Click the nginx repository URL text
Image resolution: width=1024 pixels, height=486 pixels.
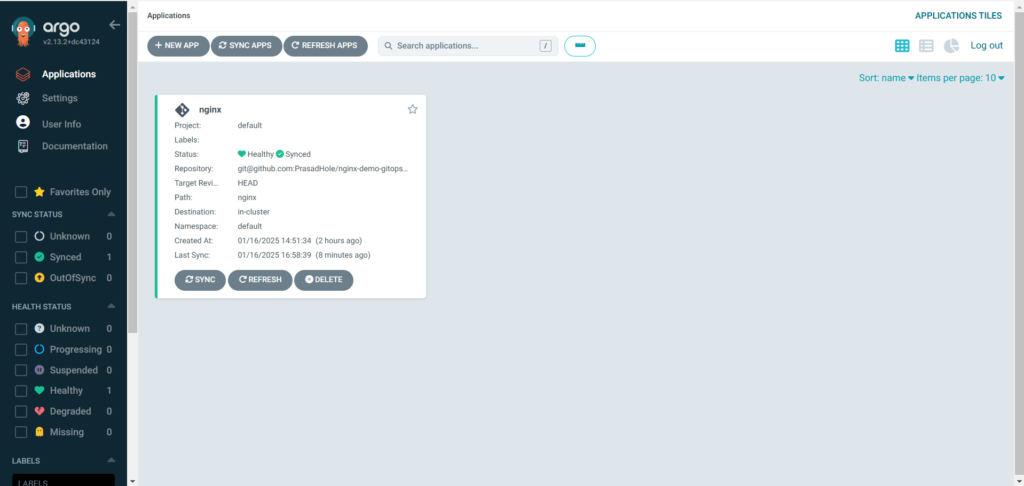tap(323, 169)
